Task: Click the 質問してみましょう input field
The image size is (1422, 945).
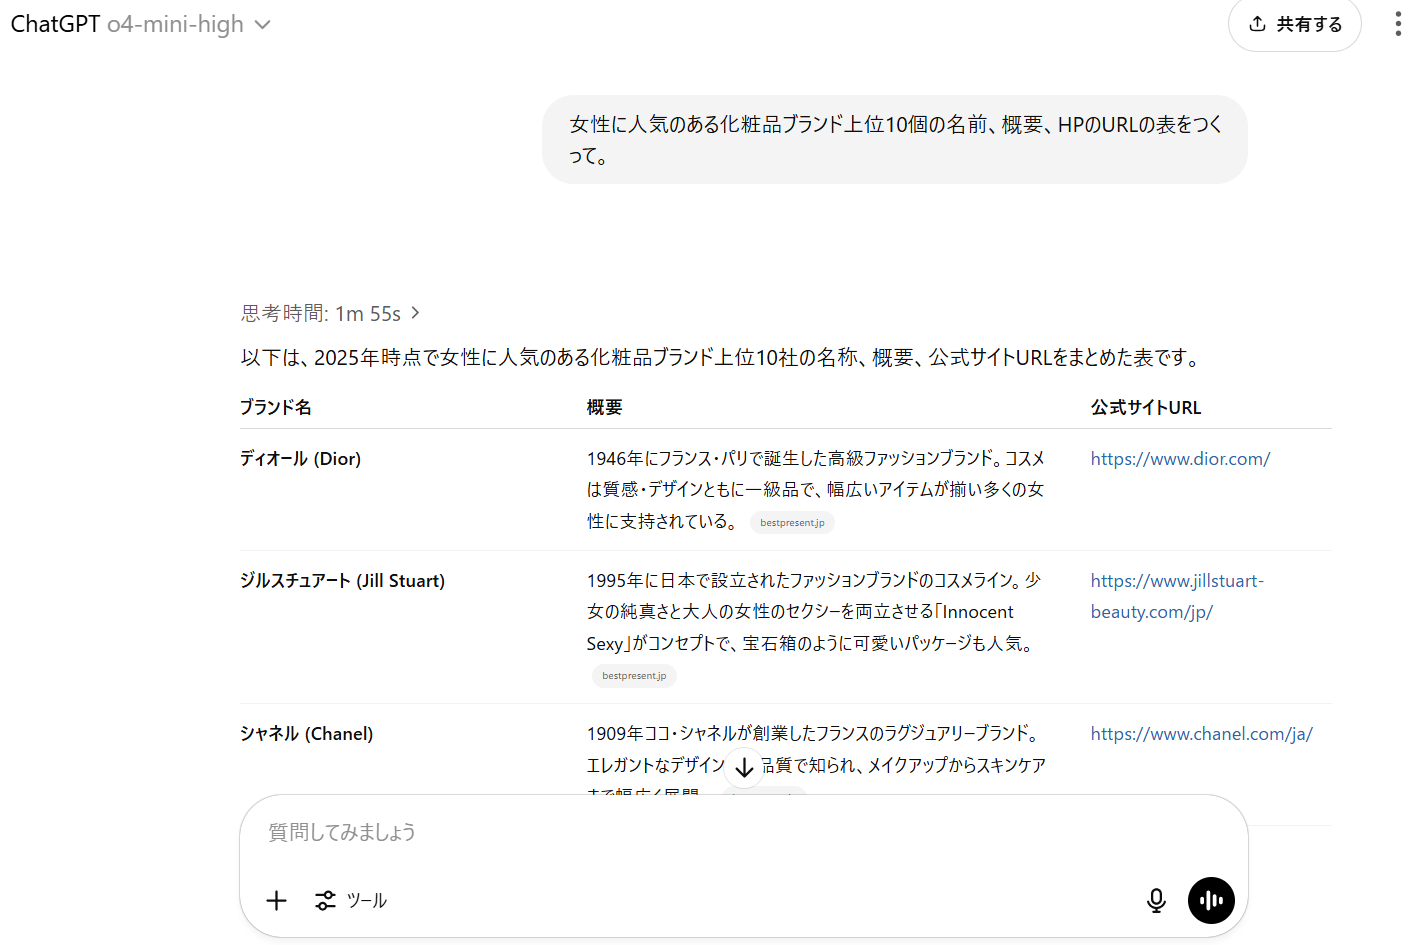Action: coord(700,831)
